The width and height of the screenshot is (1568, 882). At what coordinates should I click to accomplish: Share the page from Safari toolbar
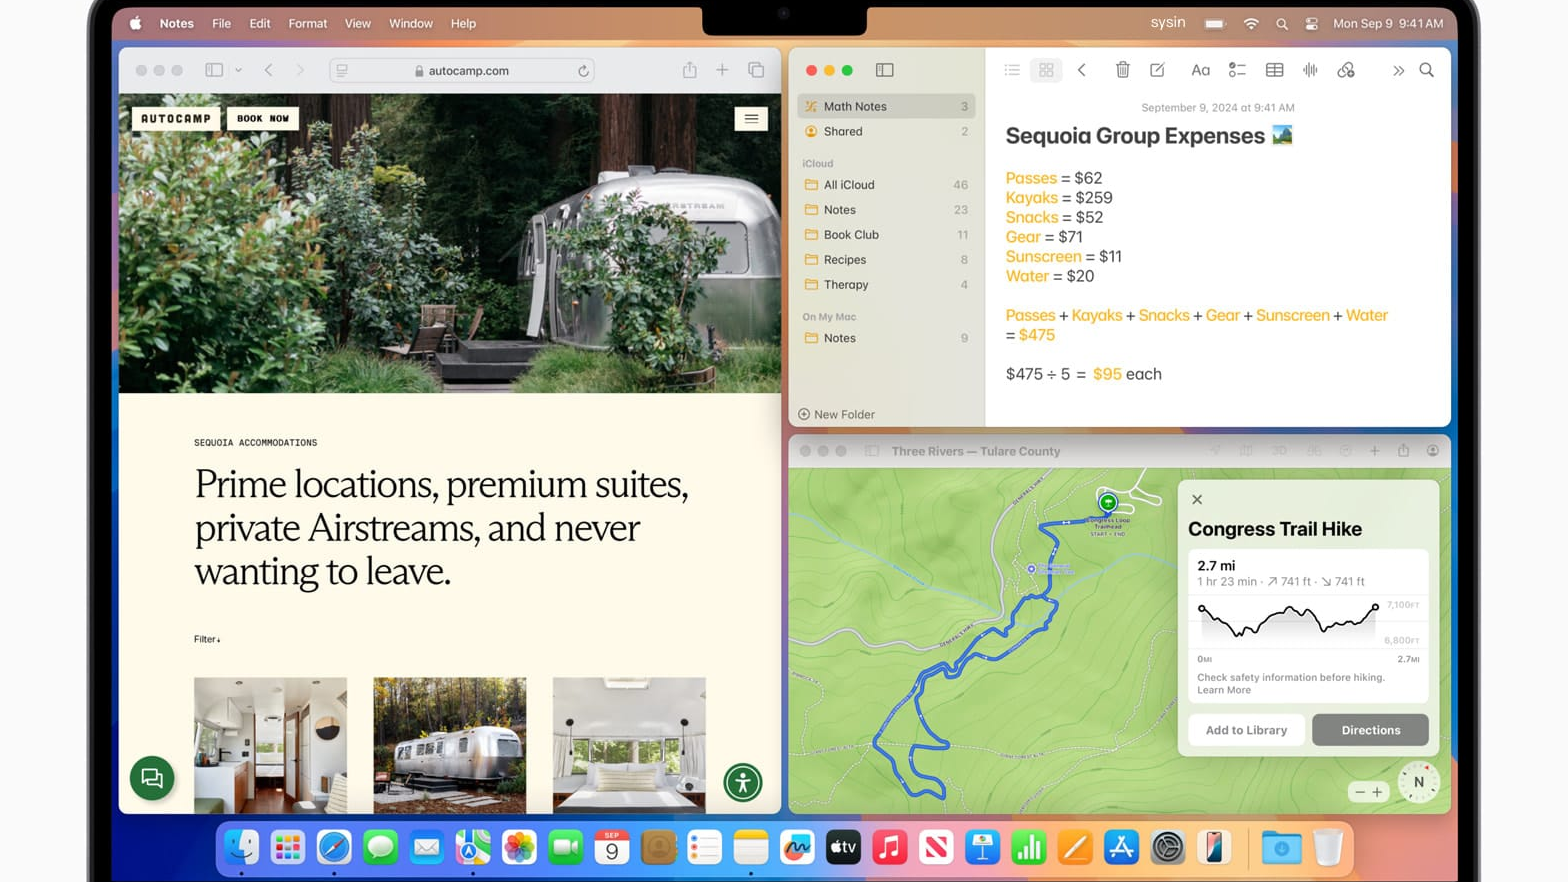[x=689, y=70]
